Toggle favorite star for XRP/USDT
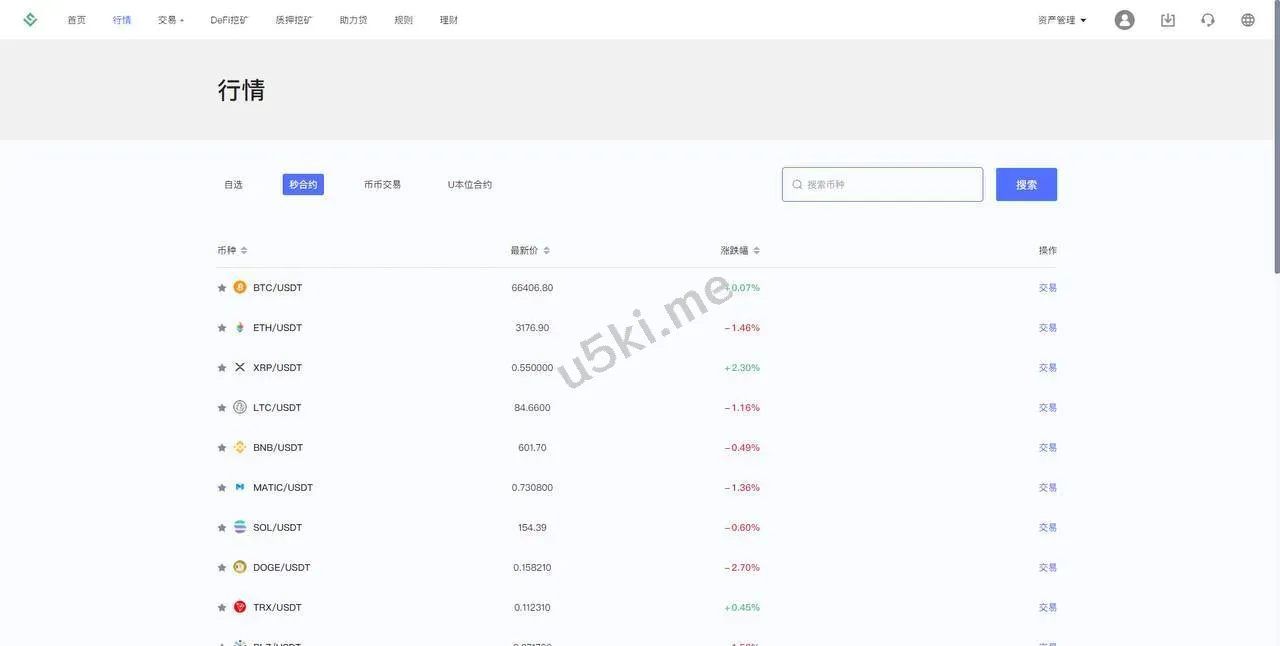This screenshot has height=646, width=1280. (222, 368)
